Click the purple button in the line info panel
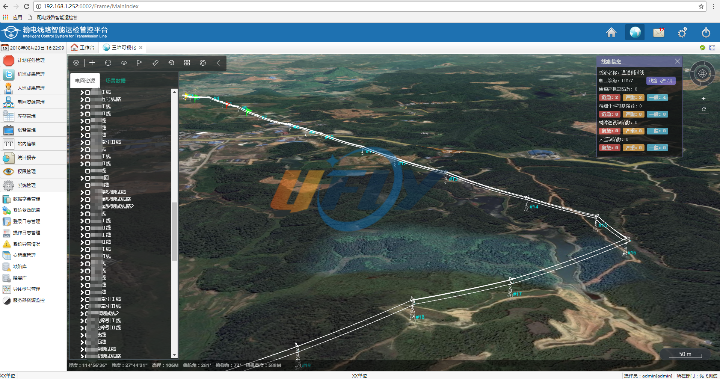The height and width of the screenshot is (379, 720). (661, 81)
